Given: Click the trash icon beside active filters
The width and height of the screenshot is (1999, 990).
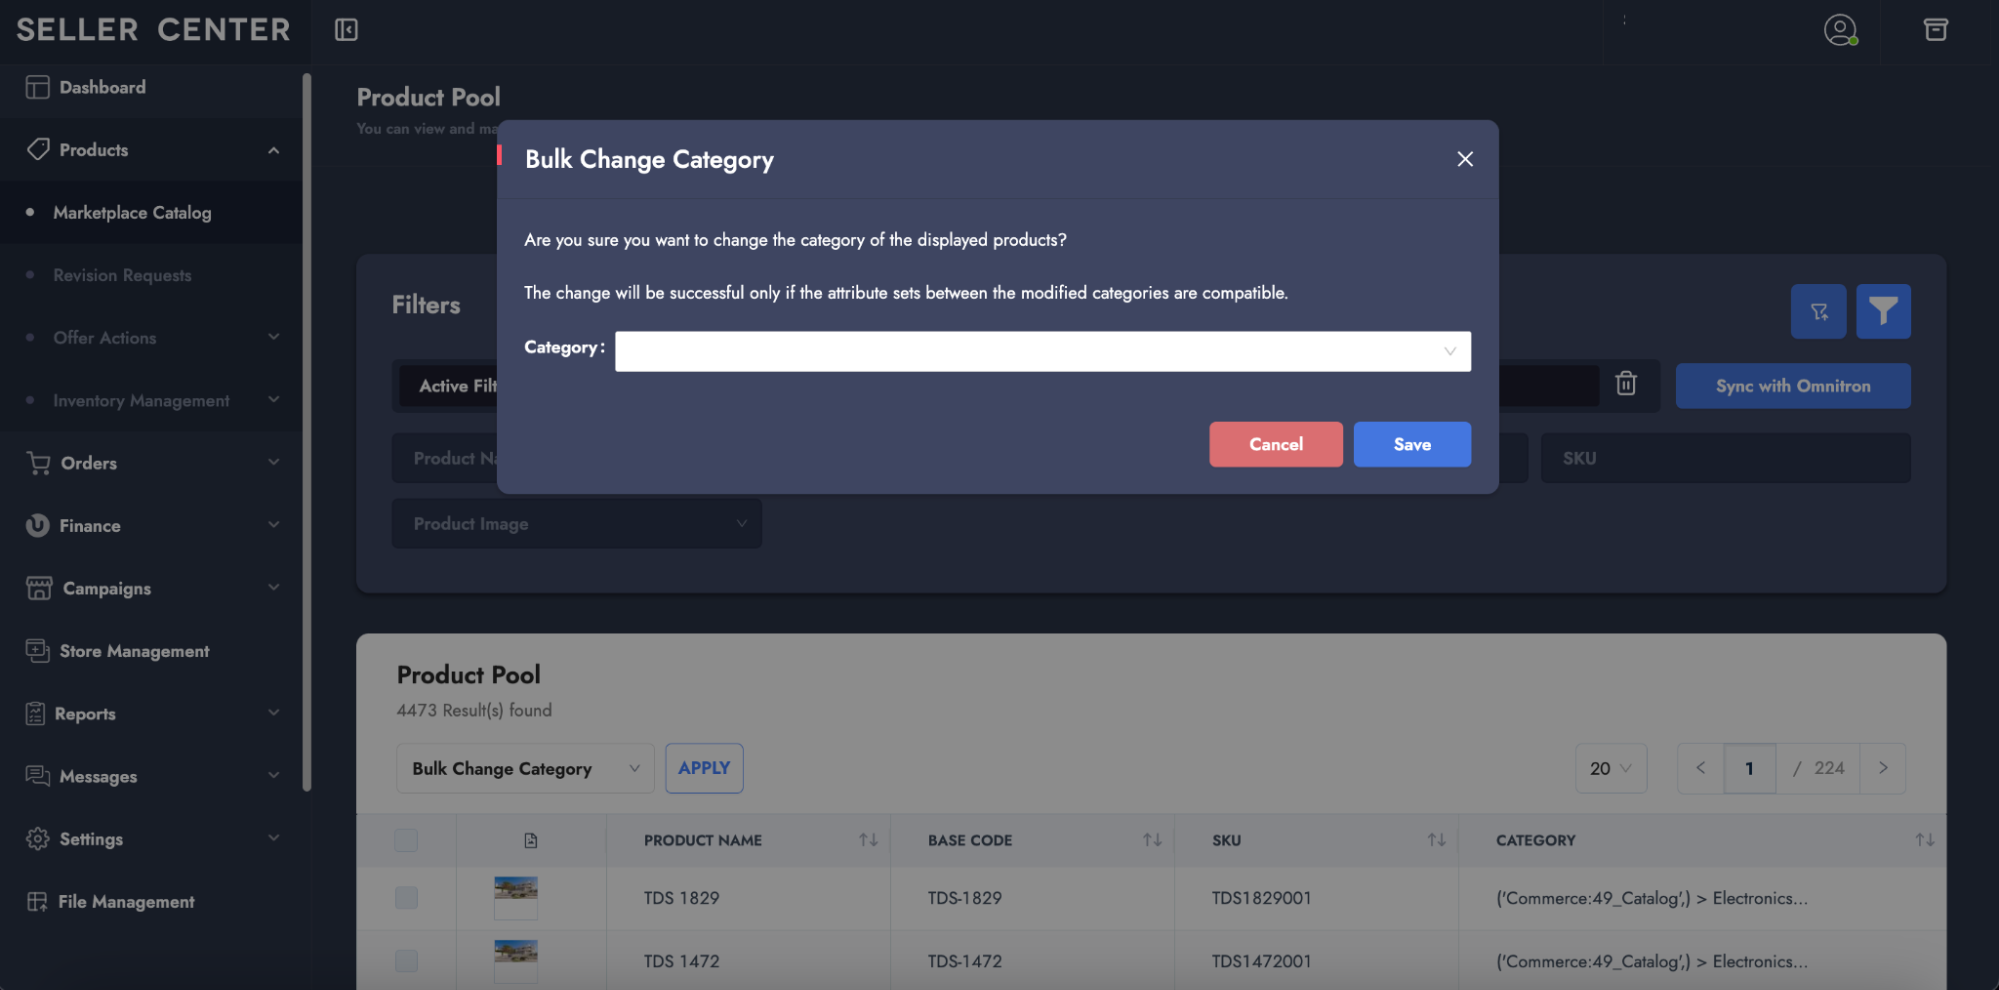Looking at the screenshot, I should click(1626, 384).
